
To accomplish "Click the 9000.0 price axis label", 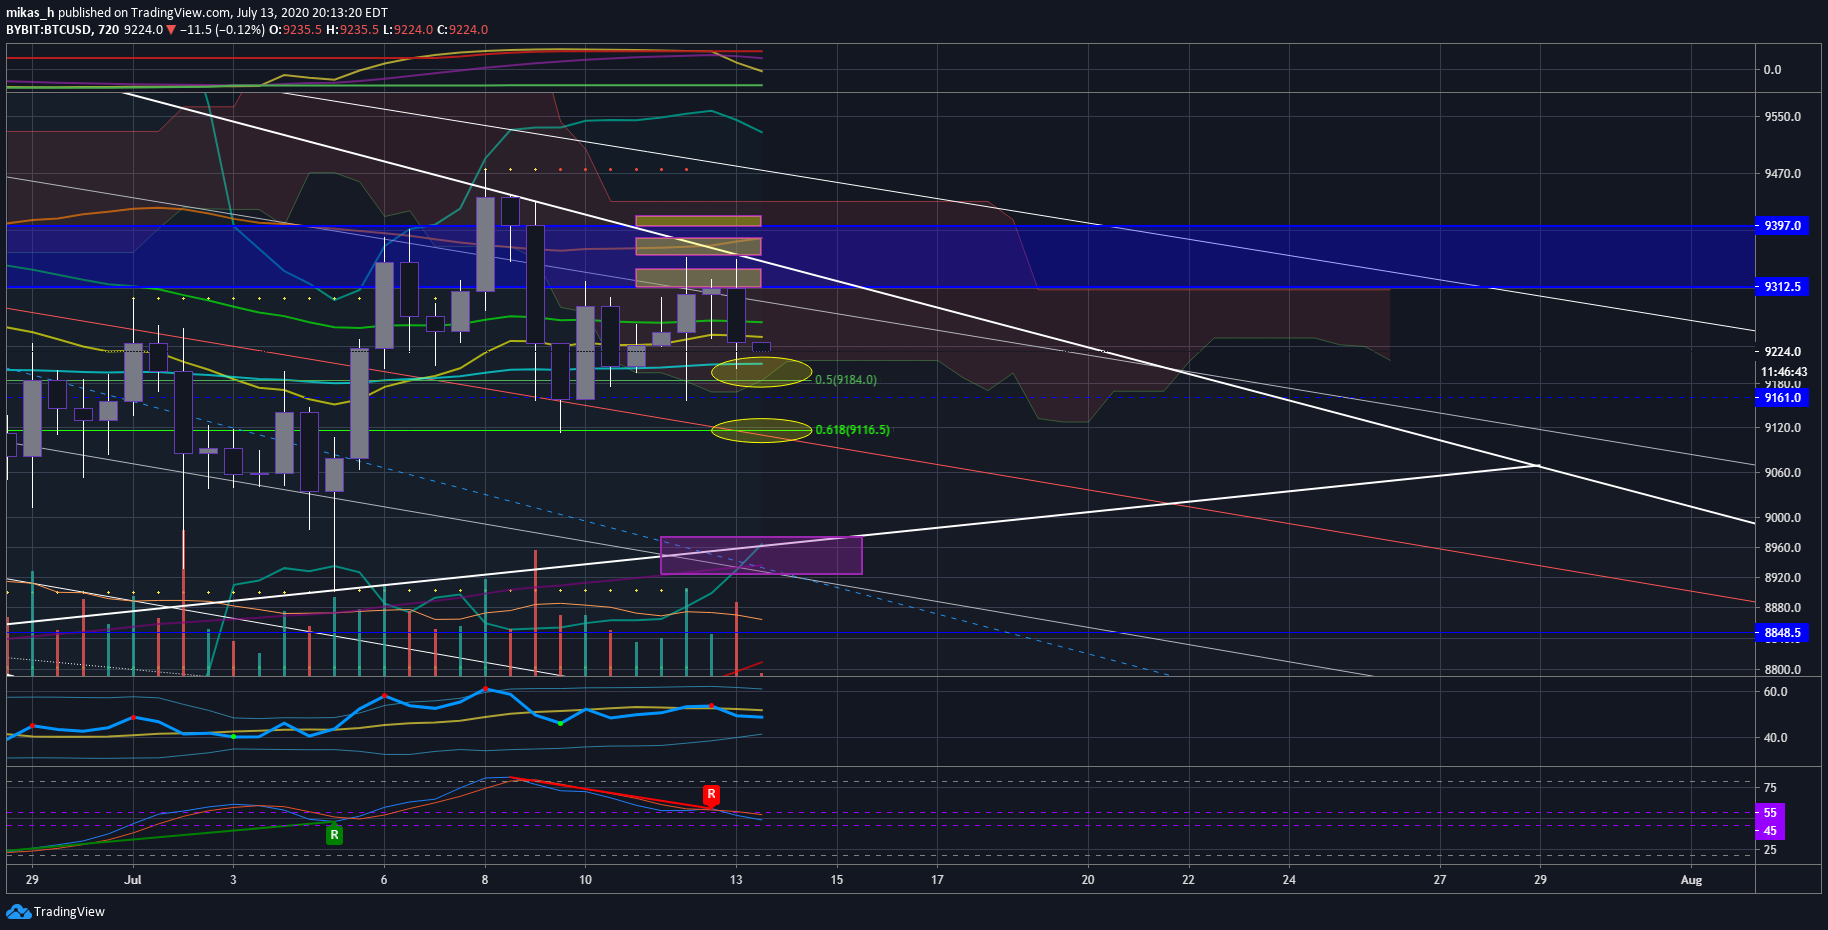I will pyautogui.click(x=1782, y=518).
